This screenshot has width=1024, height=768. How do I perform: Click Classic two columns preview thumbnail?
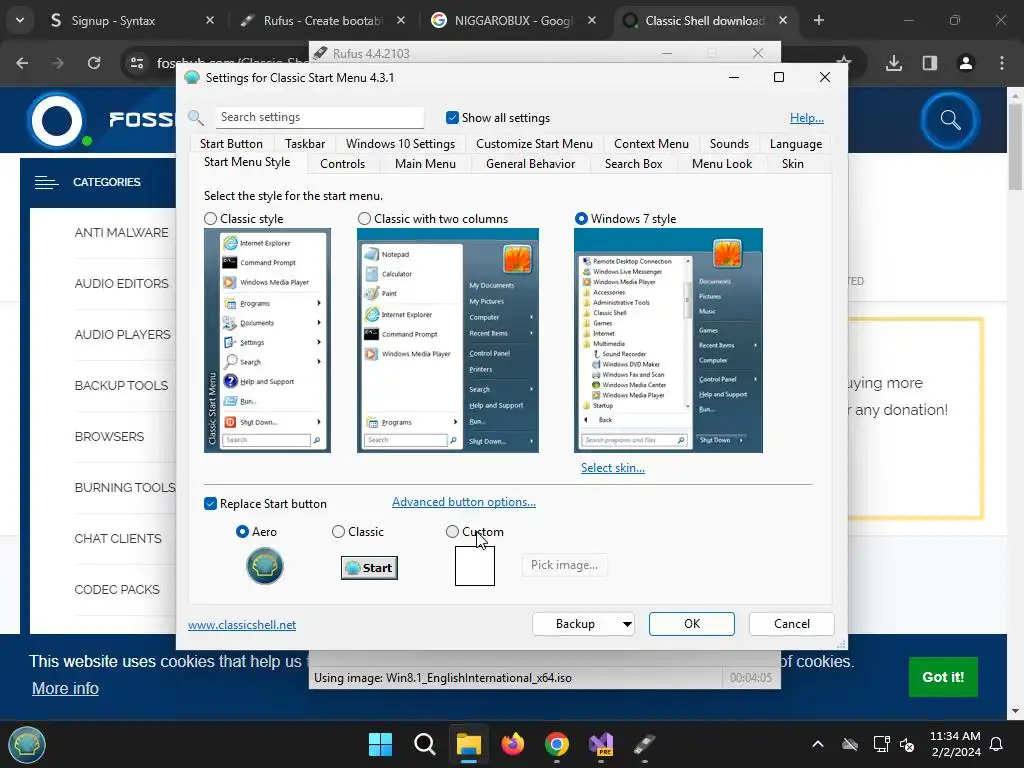pyautogui.click(x=448, y=340)
